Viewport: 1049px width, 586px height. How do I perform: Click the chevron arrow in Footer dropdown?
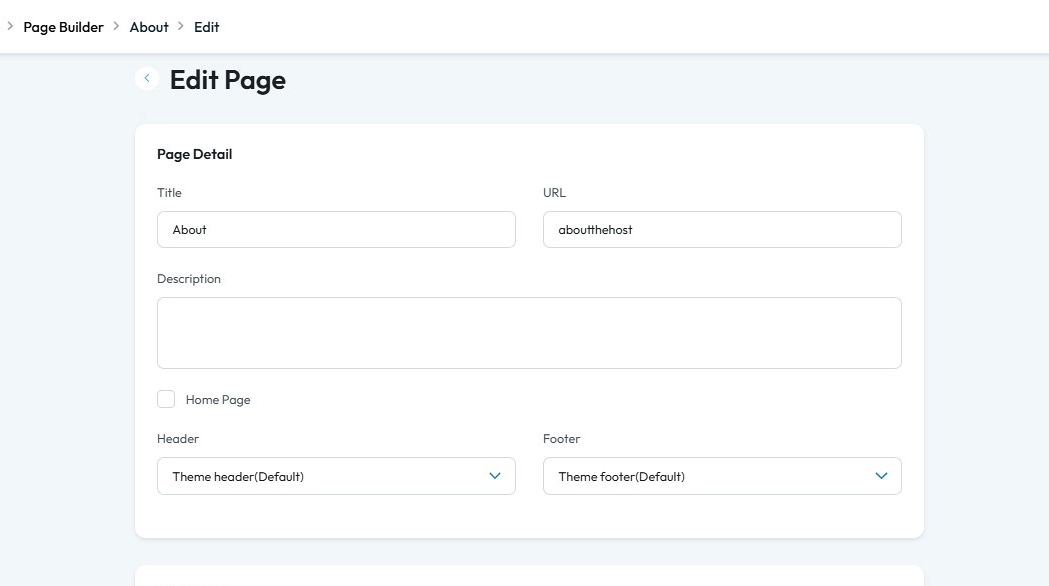(x=881, y=476)
